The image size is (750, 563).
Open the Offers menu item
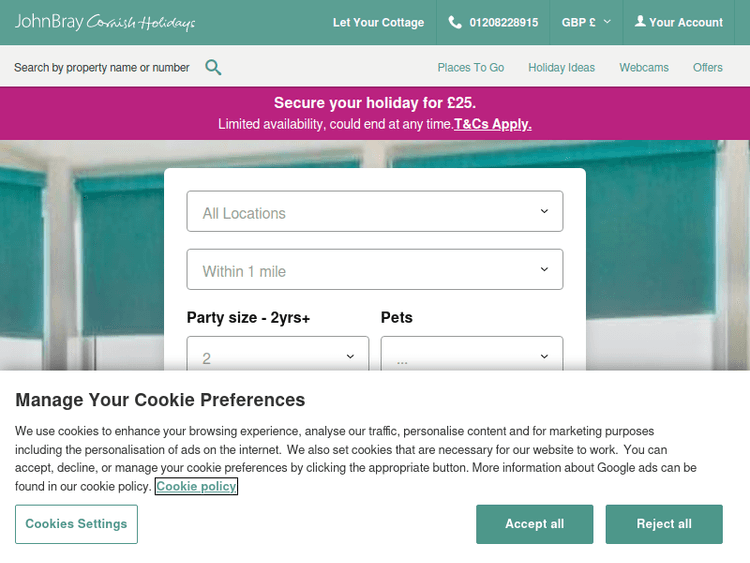point(708,68)
